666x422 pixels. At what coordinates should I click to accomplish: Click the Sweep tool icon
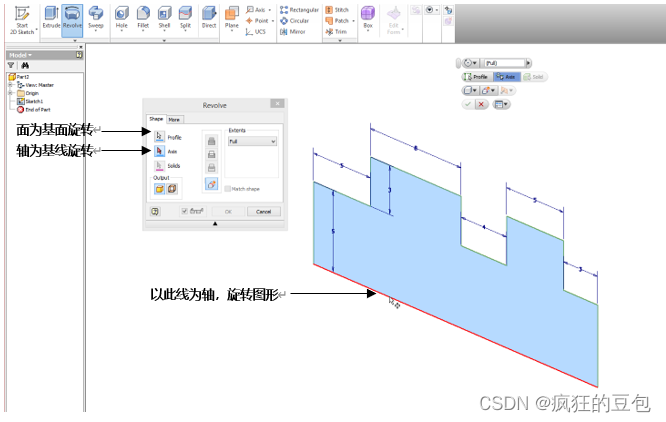click(x=96, y=18)
